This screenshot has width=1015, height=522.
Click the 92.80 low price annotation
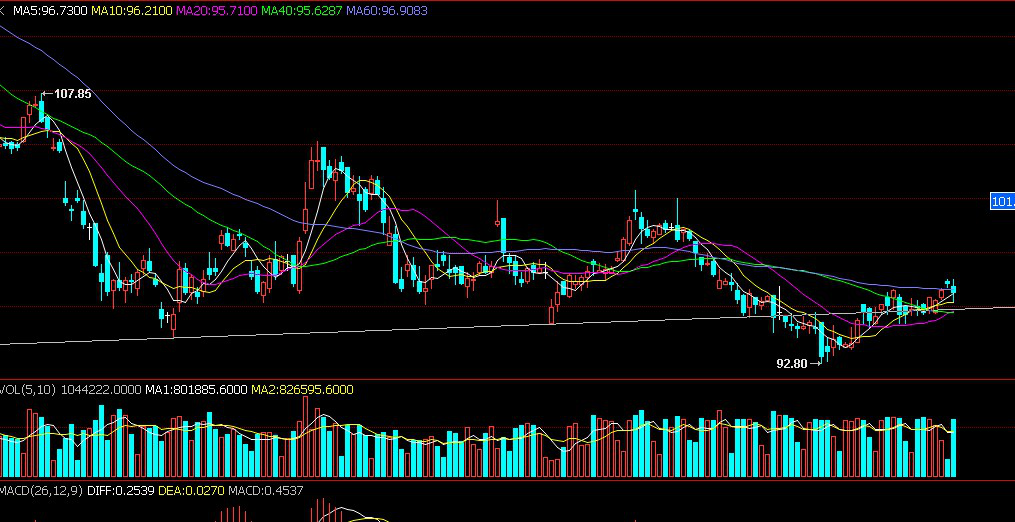coord(792,364)
